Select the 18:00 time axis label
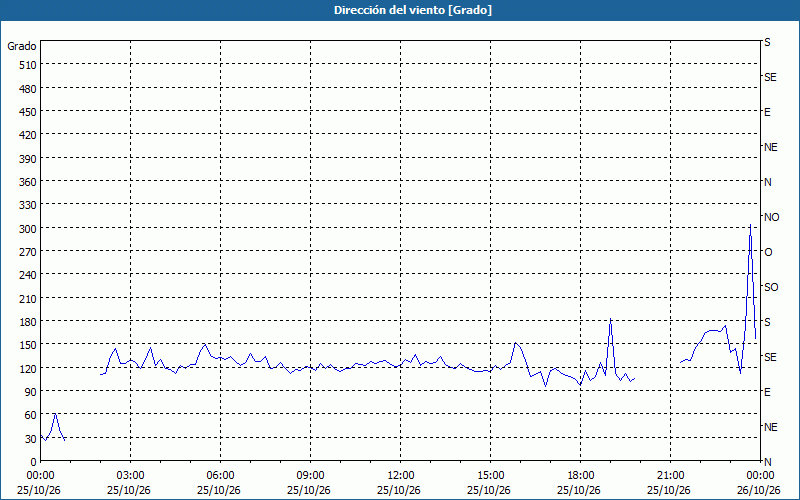The image size is (800, 500). tap(581, 476)
